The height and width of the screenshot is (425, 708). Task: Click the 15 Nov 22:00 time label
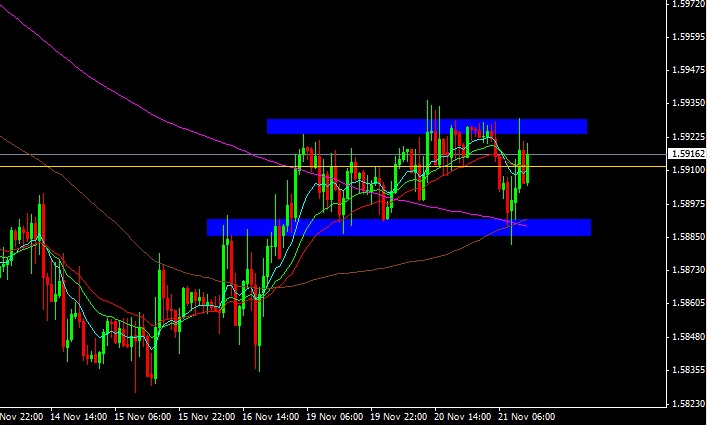point(207,416)
